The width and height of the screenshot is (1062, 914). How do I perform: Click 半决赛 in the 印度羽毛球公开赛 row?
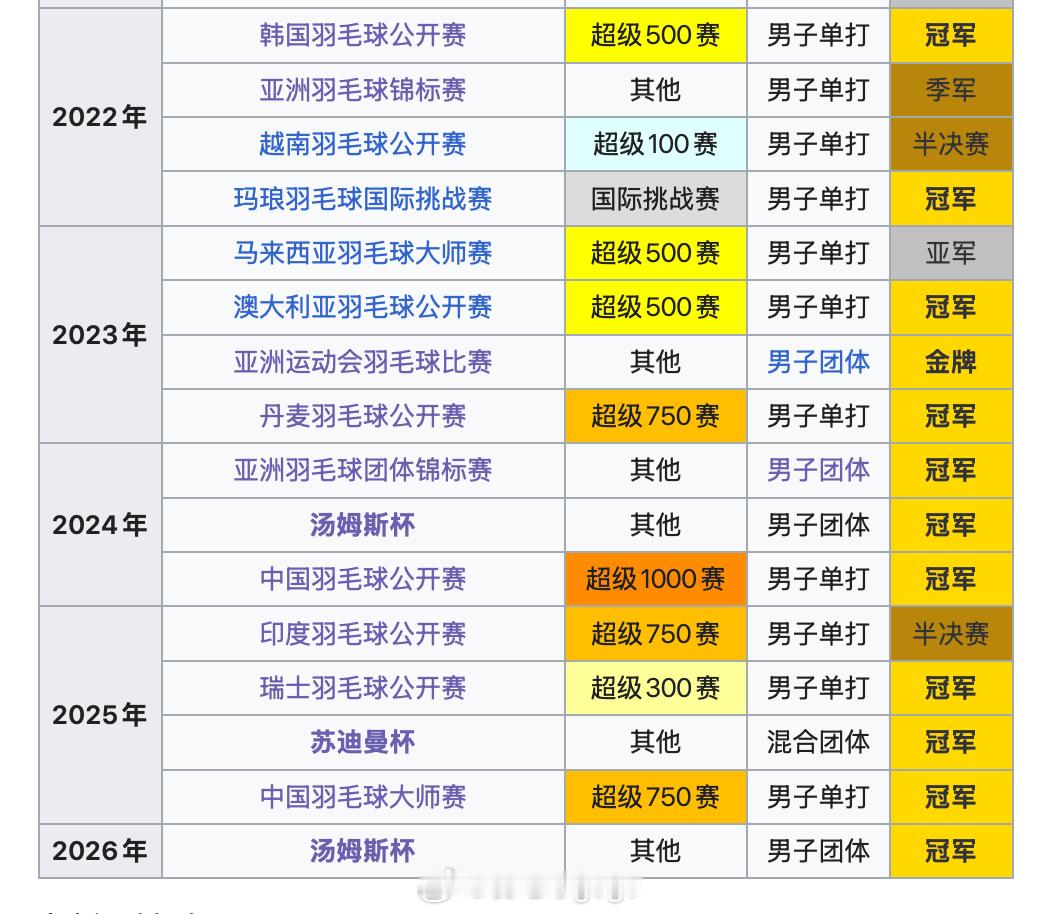[951, 634]
